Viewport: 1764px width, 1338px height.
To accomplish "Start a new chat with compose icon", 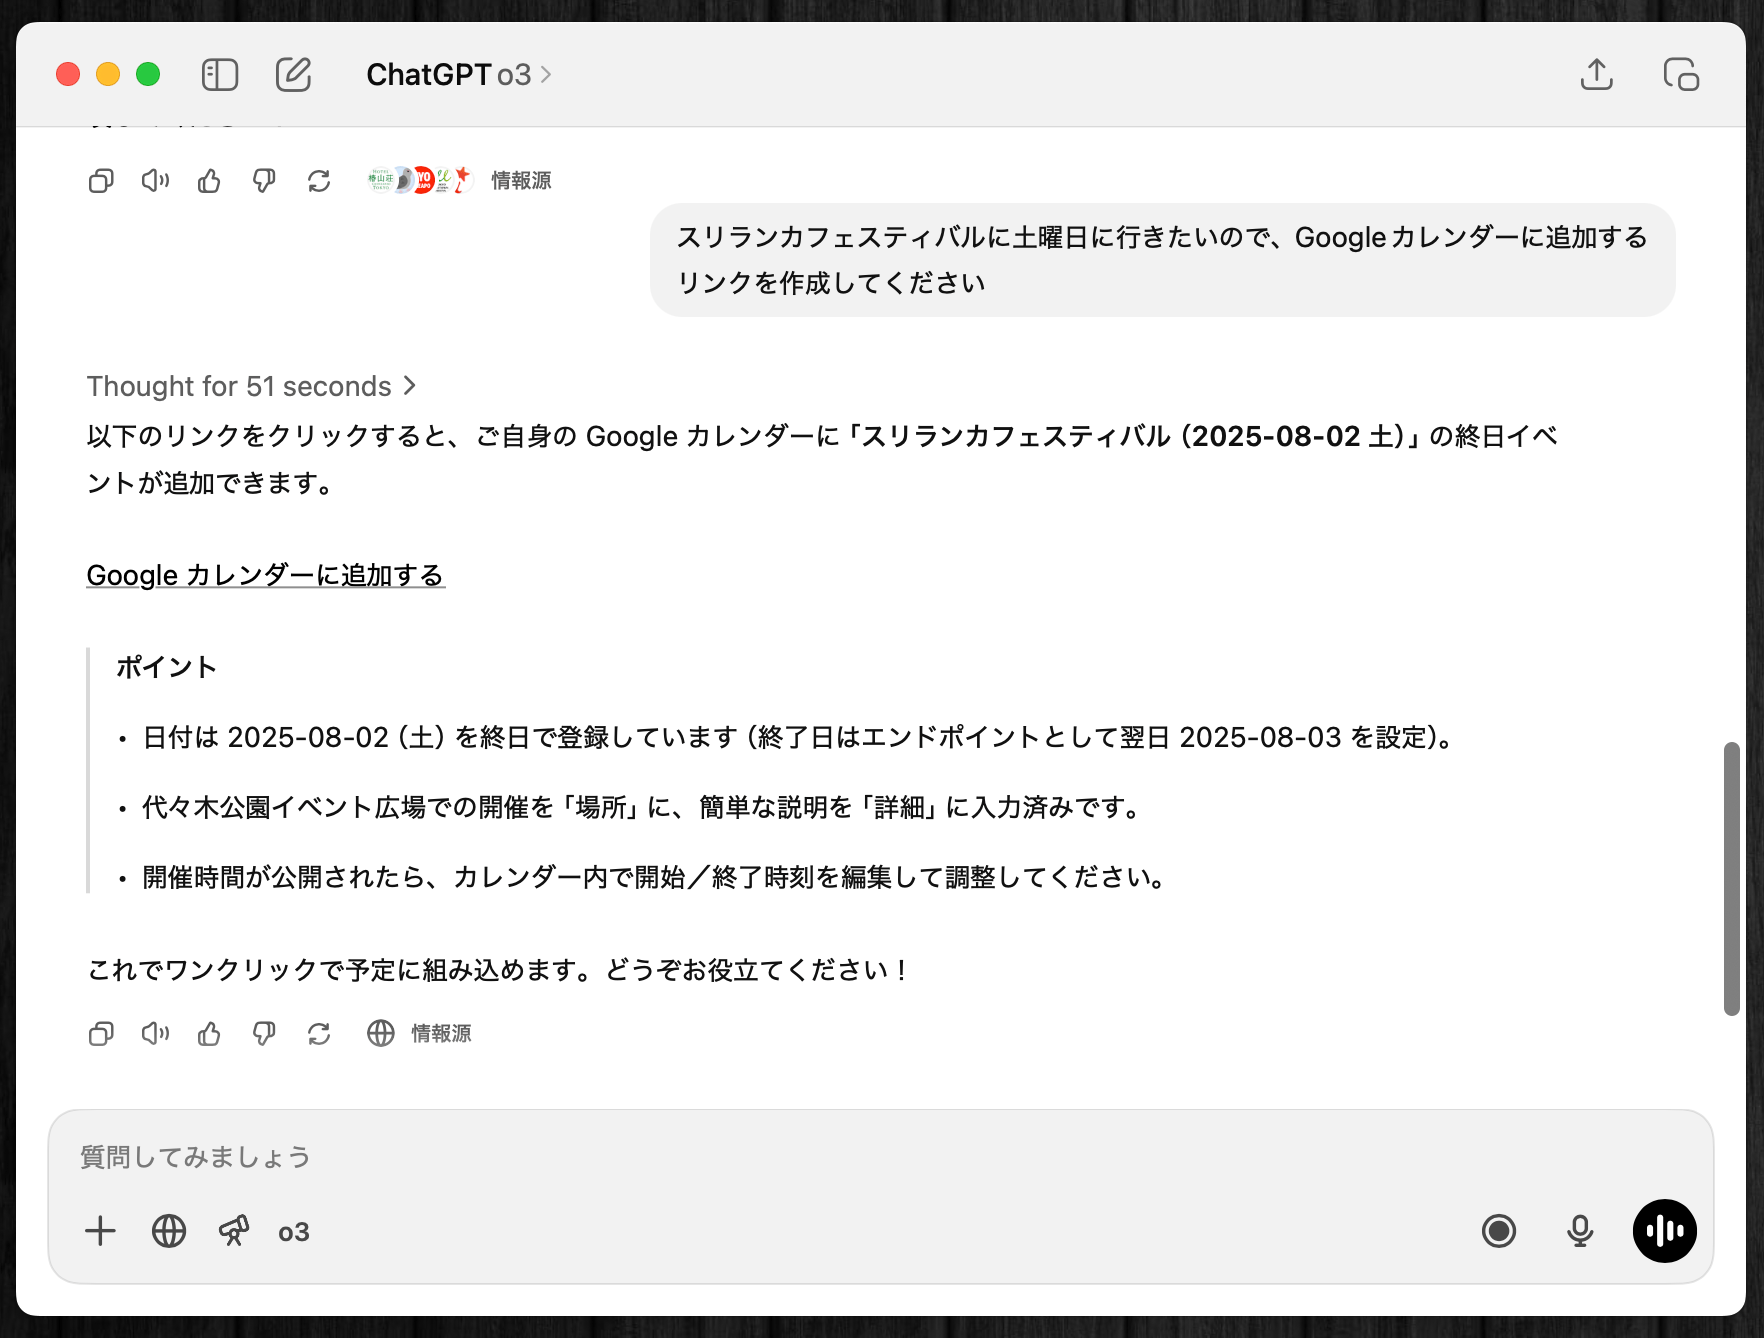I will coord(293,75).
